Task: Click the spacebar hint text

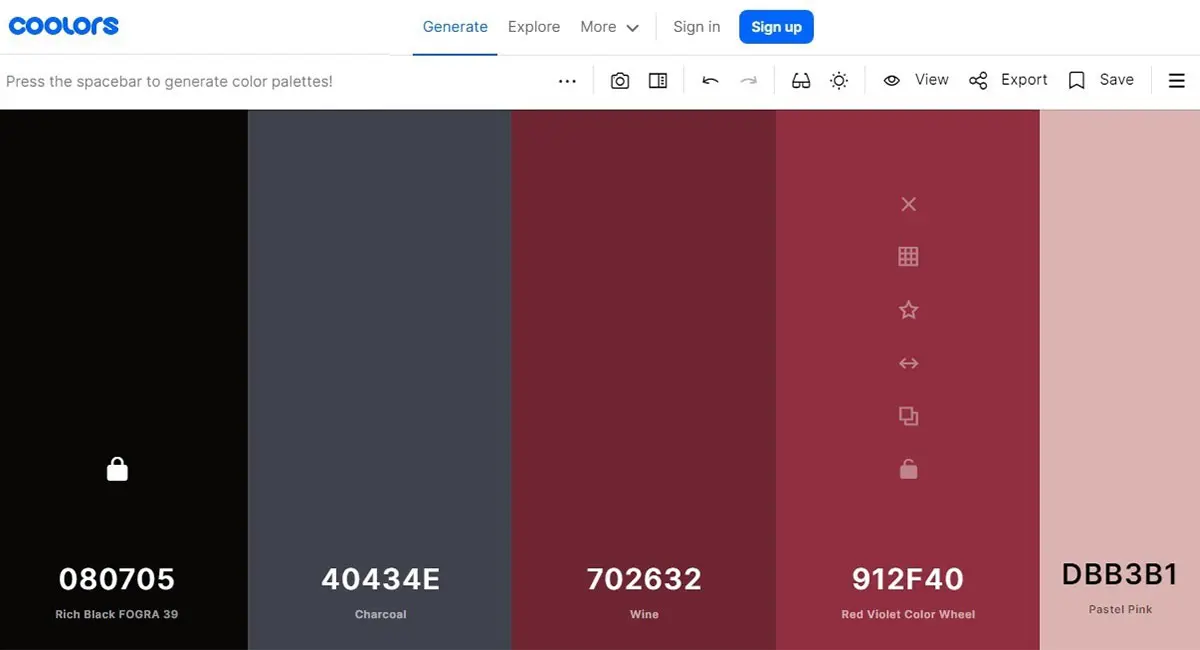Action: [169, 81]
